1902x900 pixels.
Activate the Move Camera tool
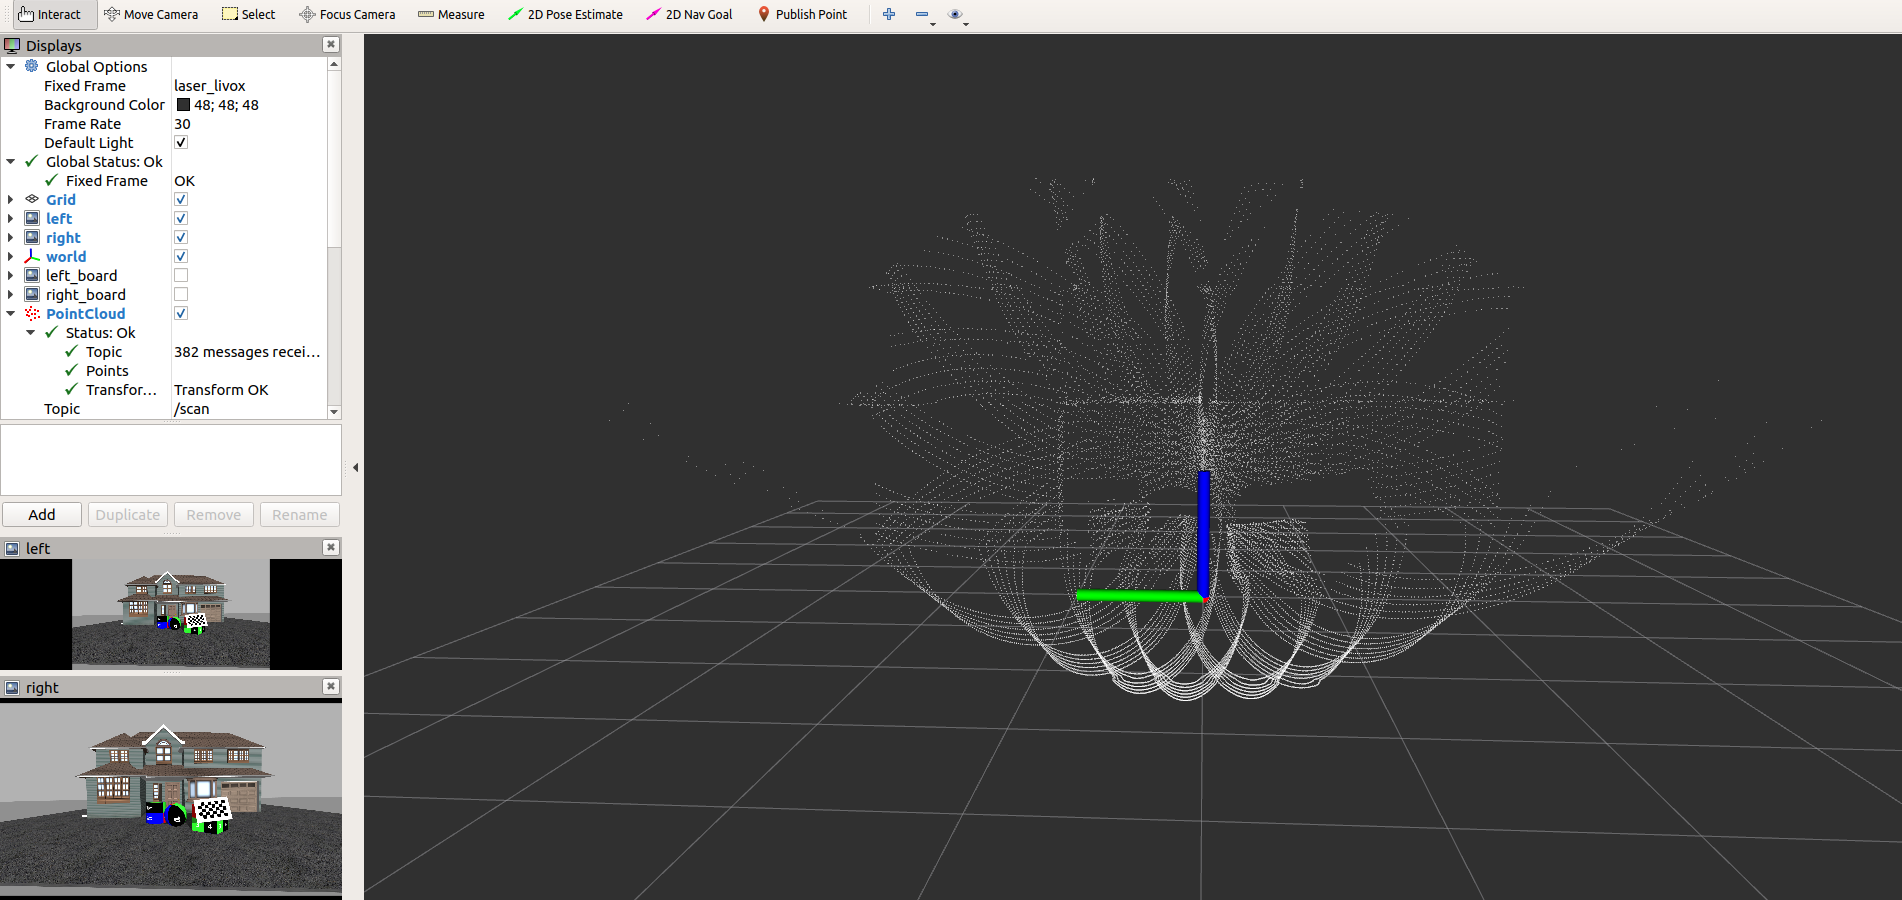click(151, 14)
